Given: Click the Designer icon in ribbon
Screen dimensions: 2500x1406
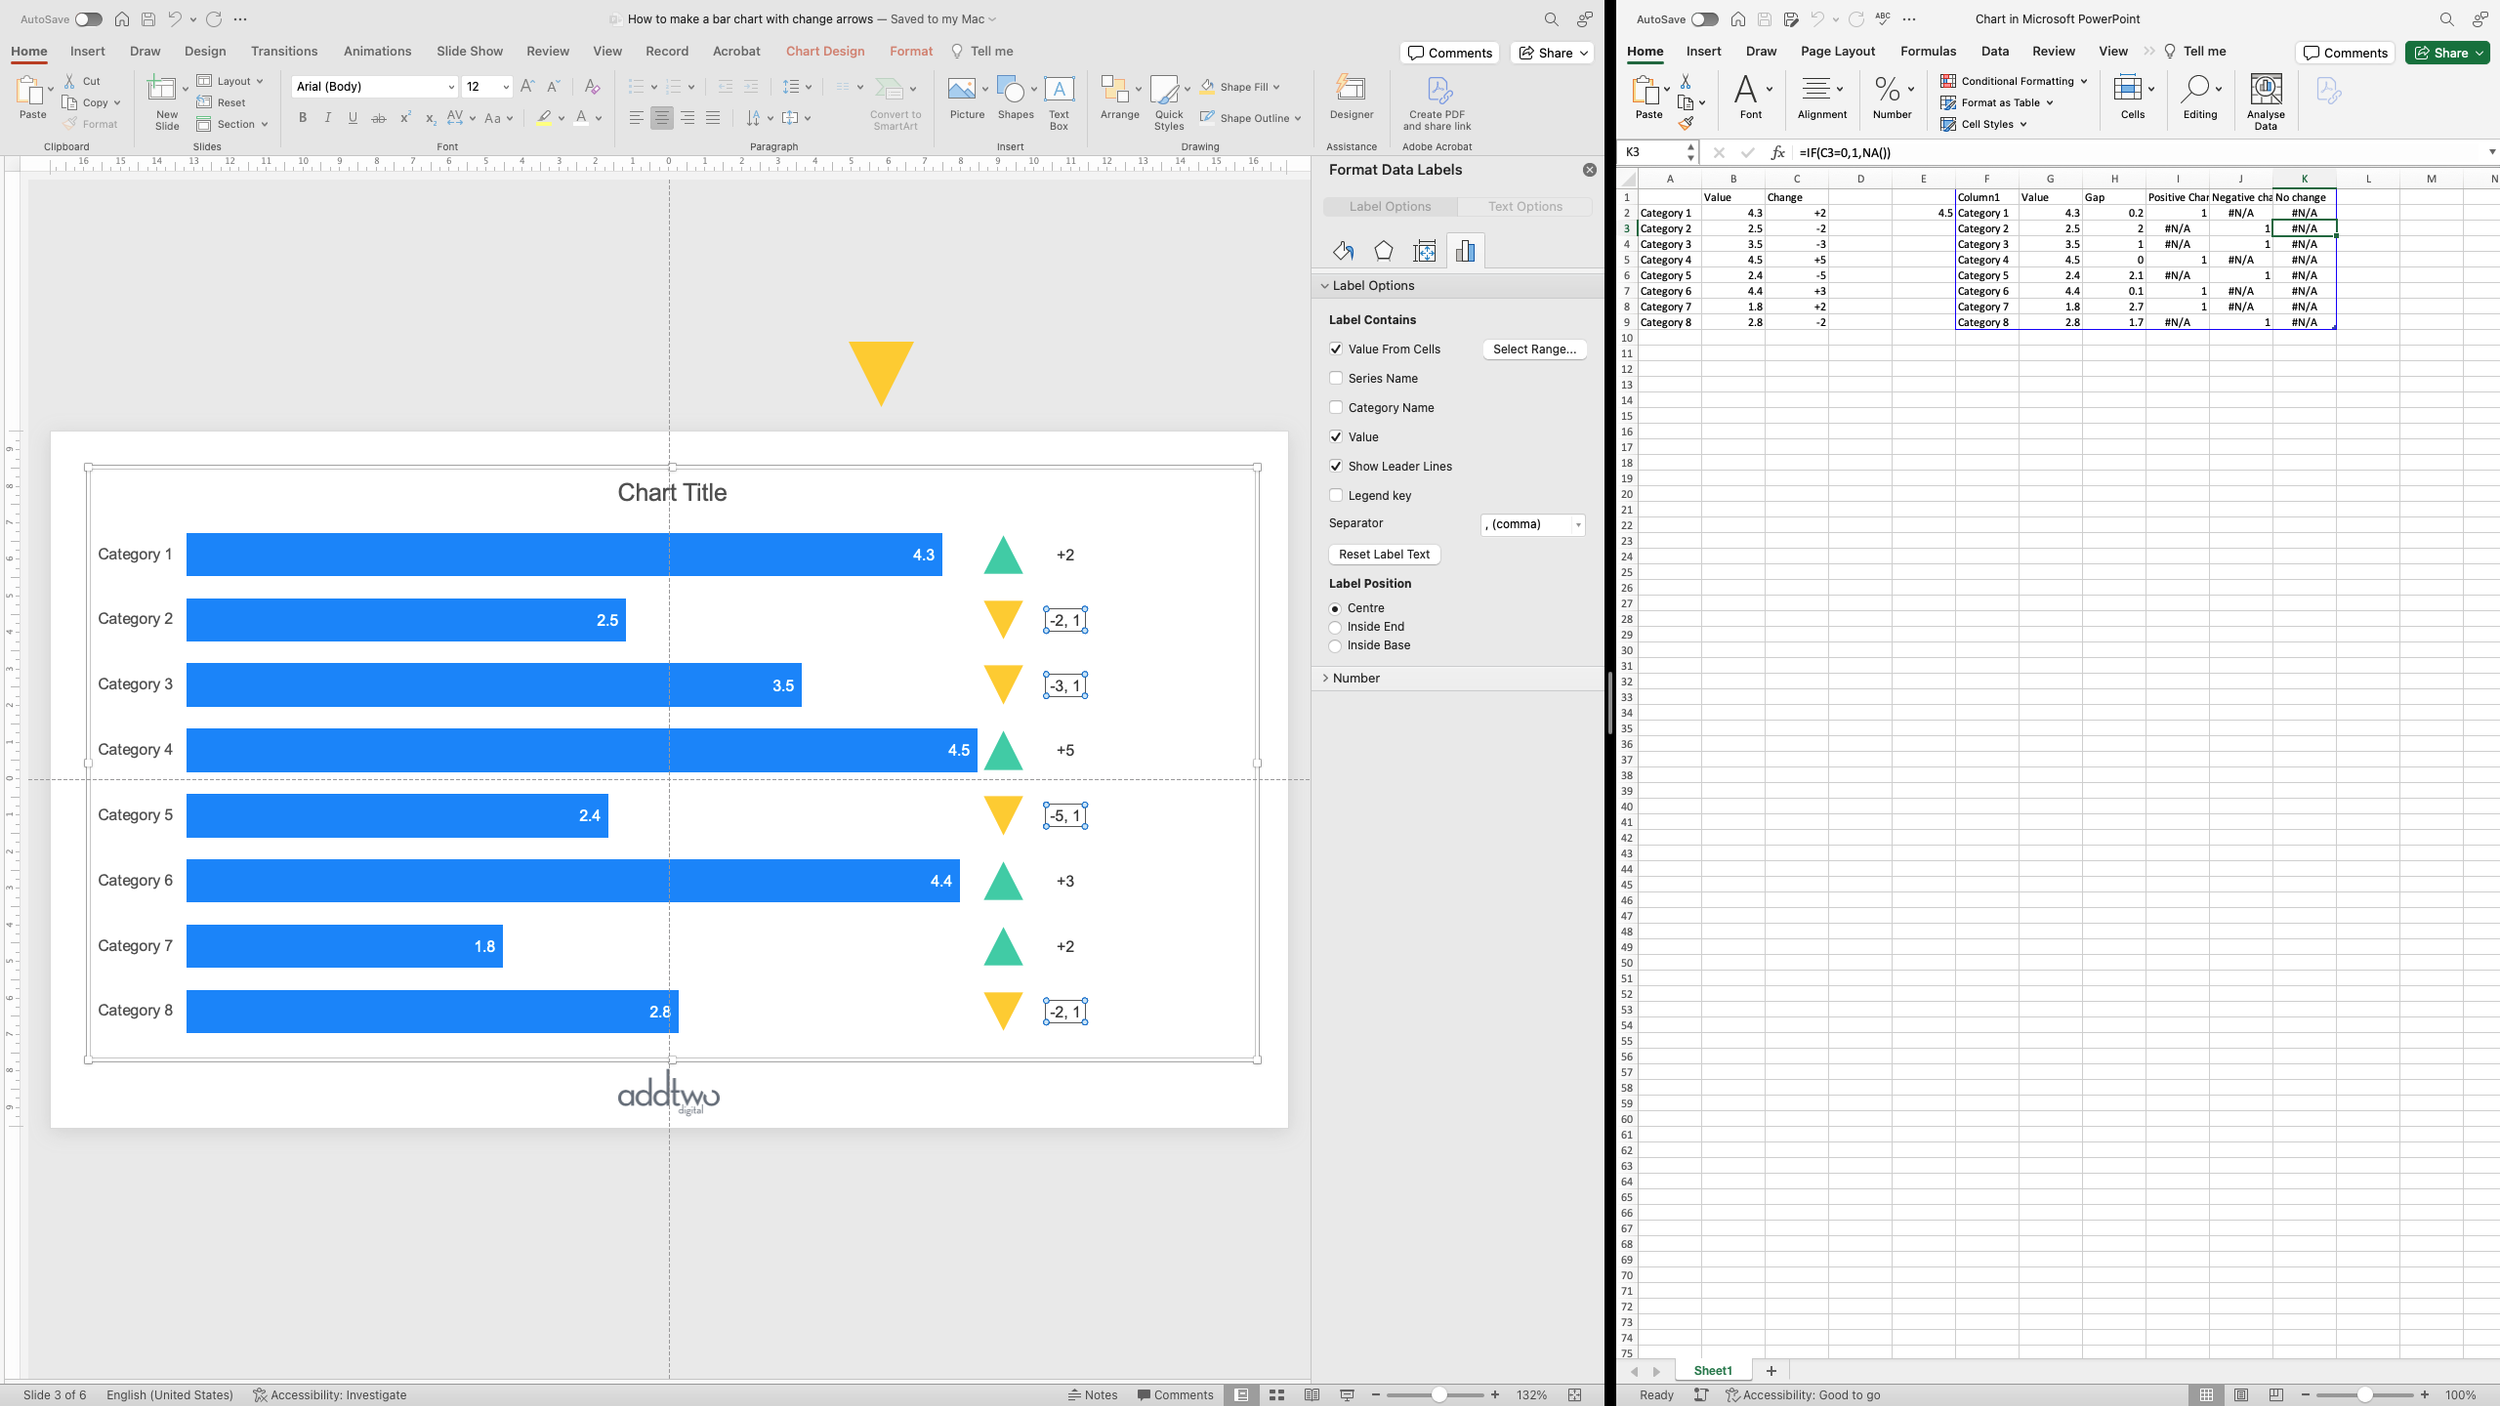Looking at the screenshot, I should coord(1351,90).
